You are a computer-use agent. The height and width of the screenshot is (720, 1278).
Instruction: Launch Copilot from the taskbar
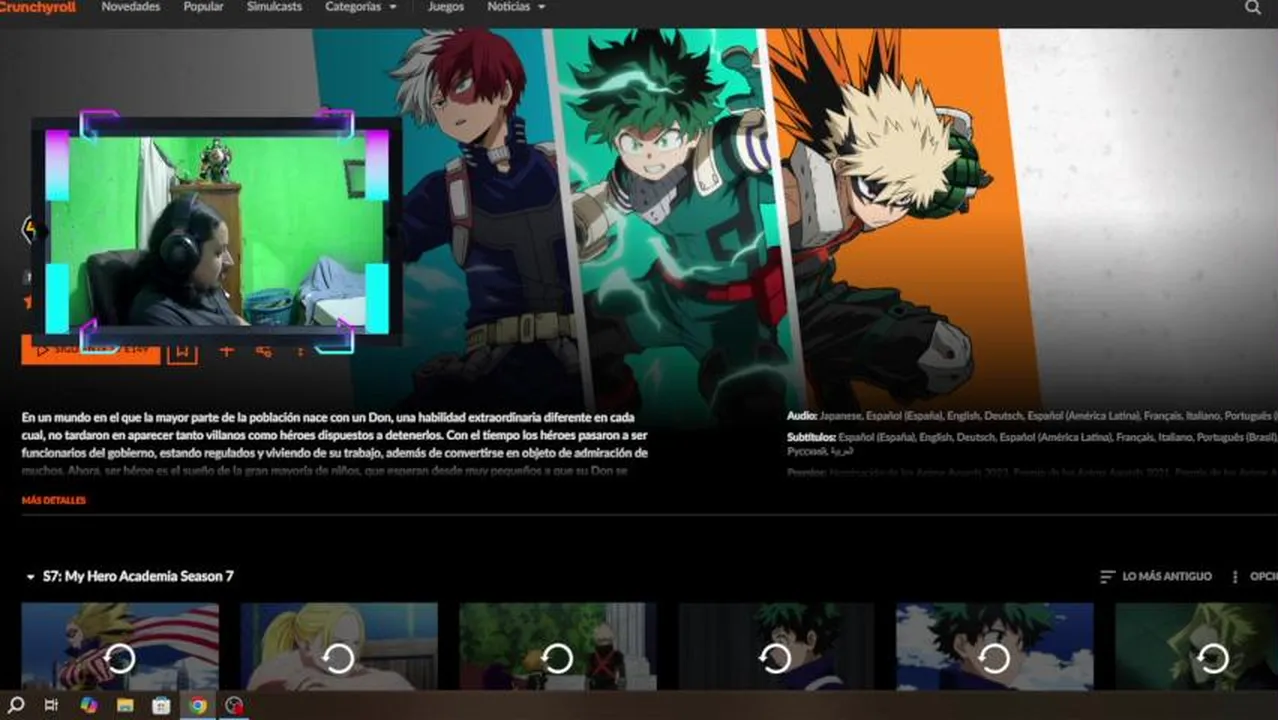(88, 705)
